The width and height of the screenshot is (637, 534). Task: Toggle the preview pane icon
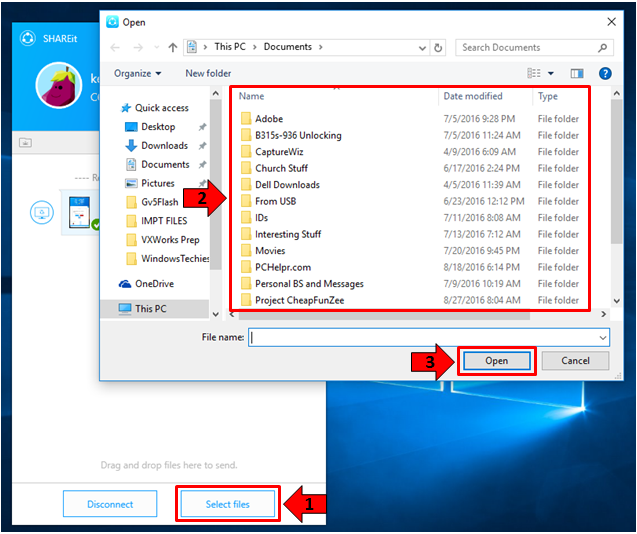[x=577, y=73]
